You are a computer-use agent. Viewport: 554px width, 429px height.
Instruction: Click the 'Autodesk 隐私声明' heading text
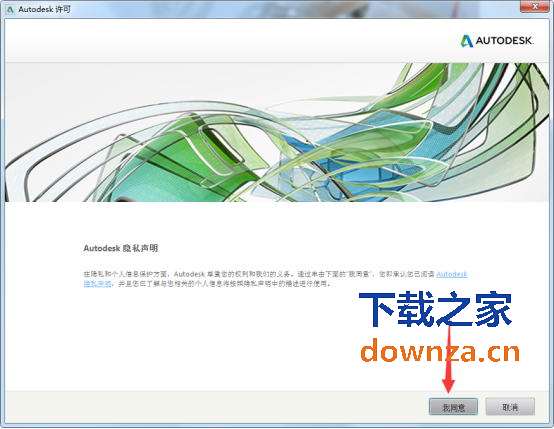121,248
